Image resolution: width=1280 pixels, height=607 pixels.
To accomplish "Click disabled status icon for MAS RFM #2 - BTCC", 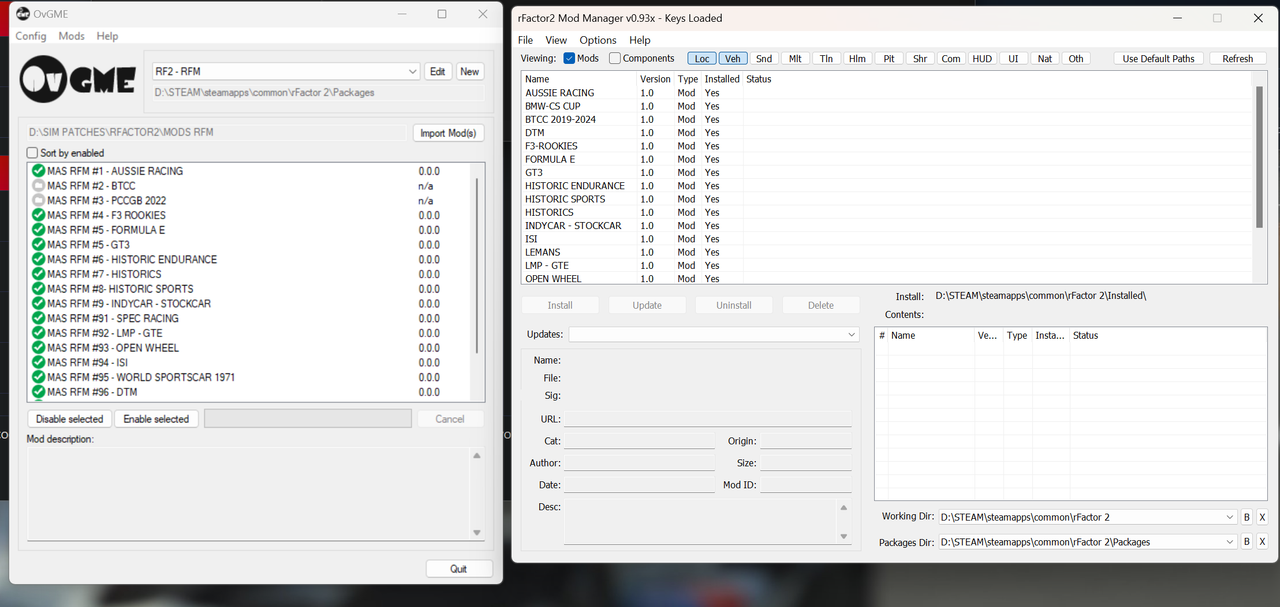I will click(39, 186).
